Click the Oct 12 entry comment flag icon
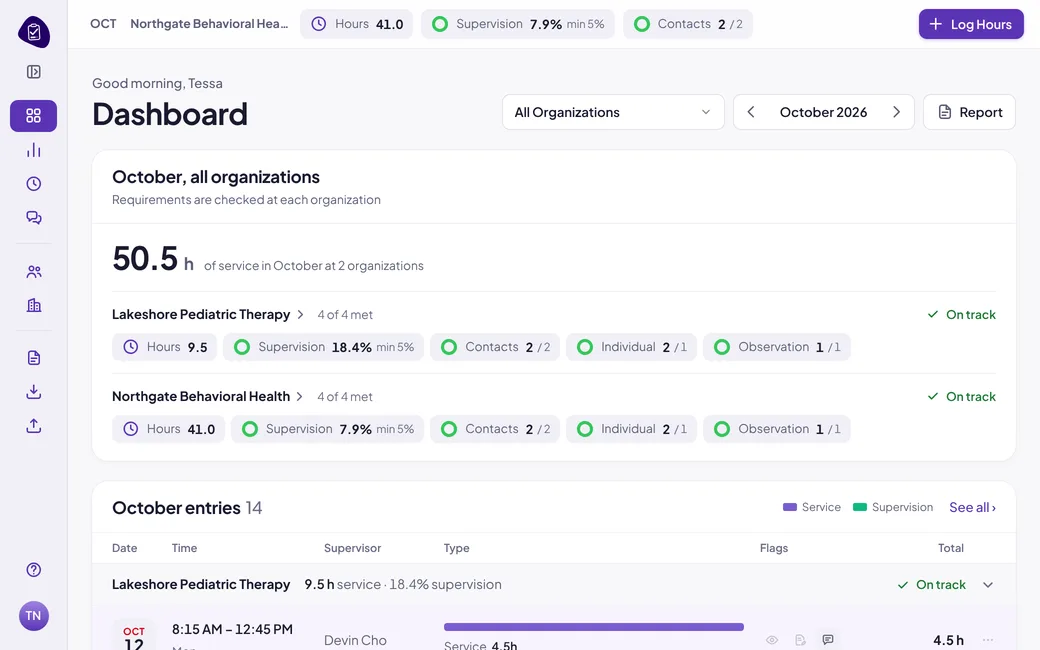 pyautogui.click(x=828, y=639)
